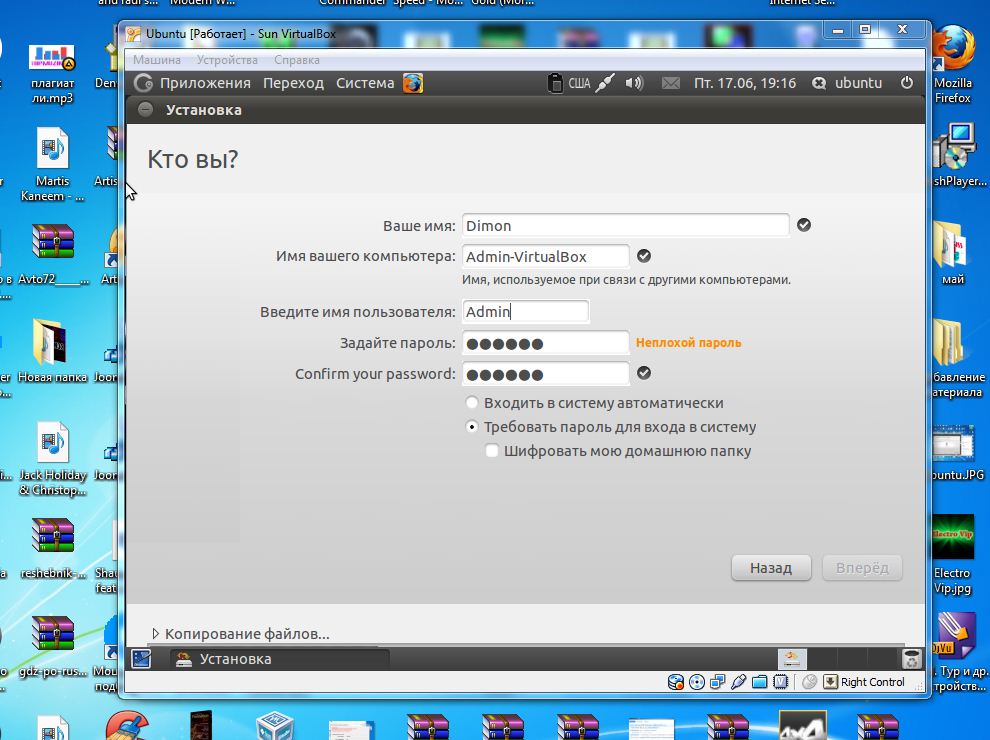Open the Система menu
The height and width of the screenshot is (740, 990).
pos(365,83)
